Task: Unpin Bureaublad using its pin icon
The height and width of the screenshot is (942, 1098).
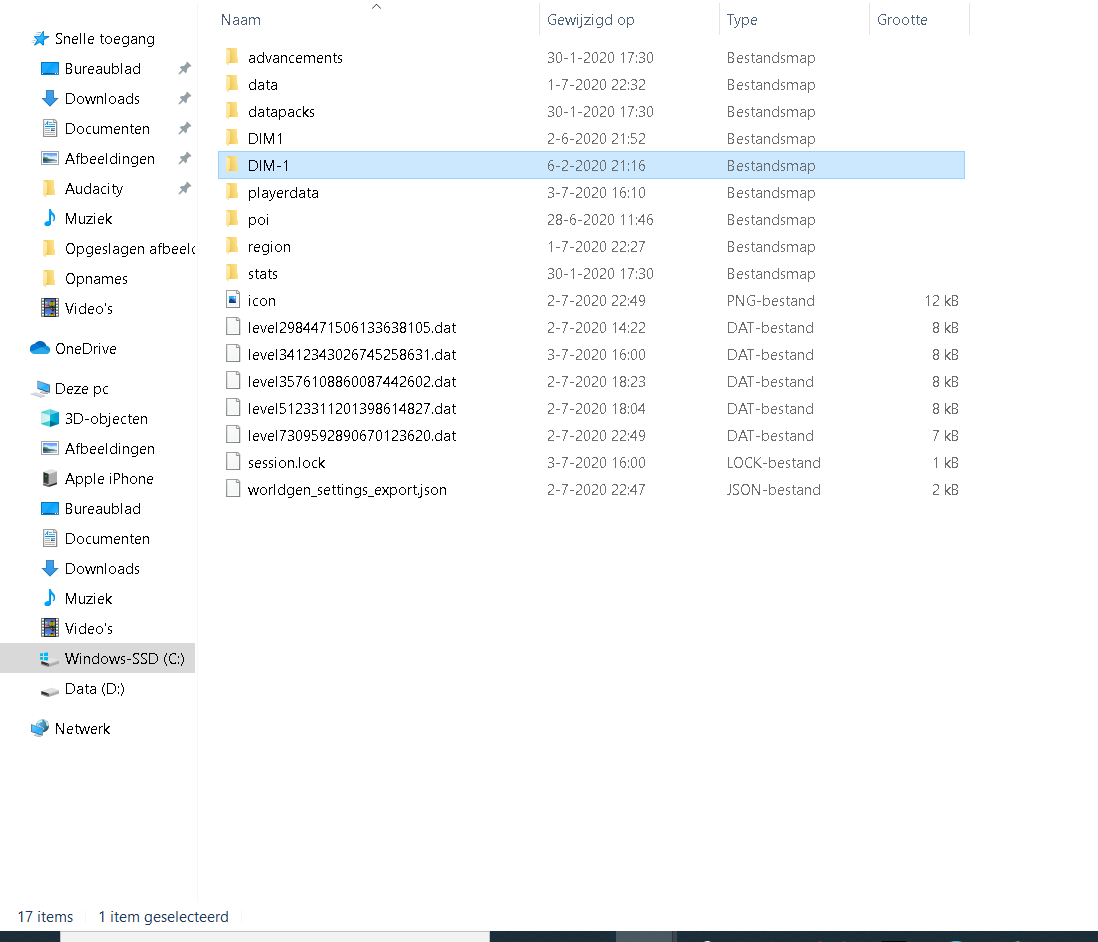Action: (184, 69)
